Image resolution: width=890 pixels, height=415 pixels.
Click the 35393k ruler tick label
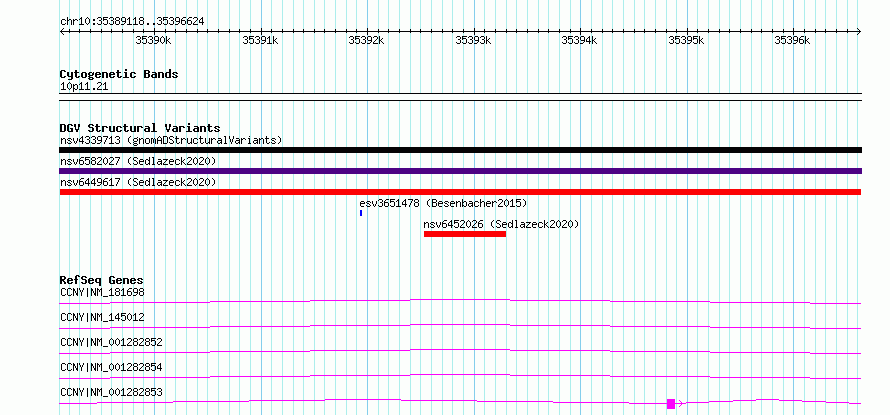tap(473, 40)
